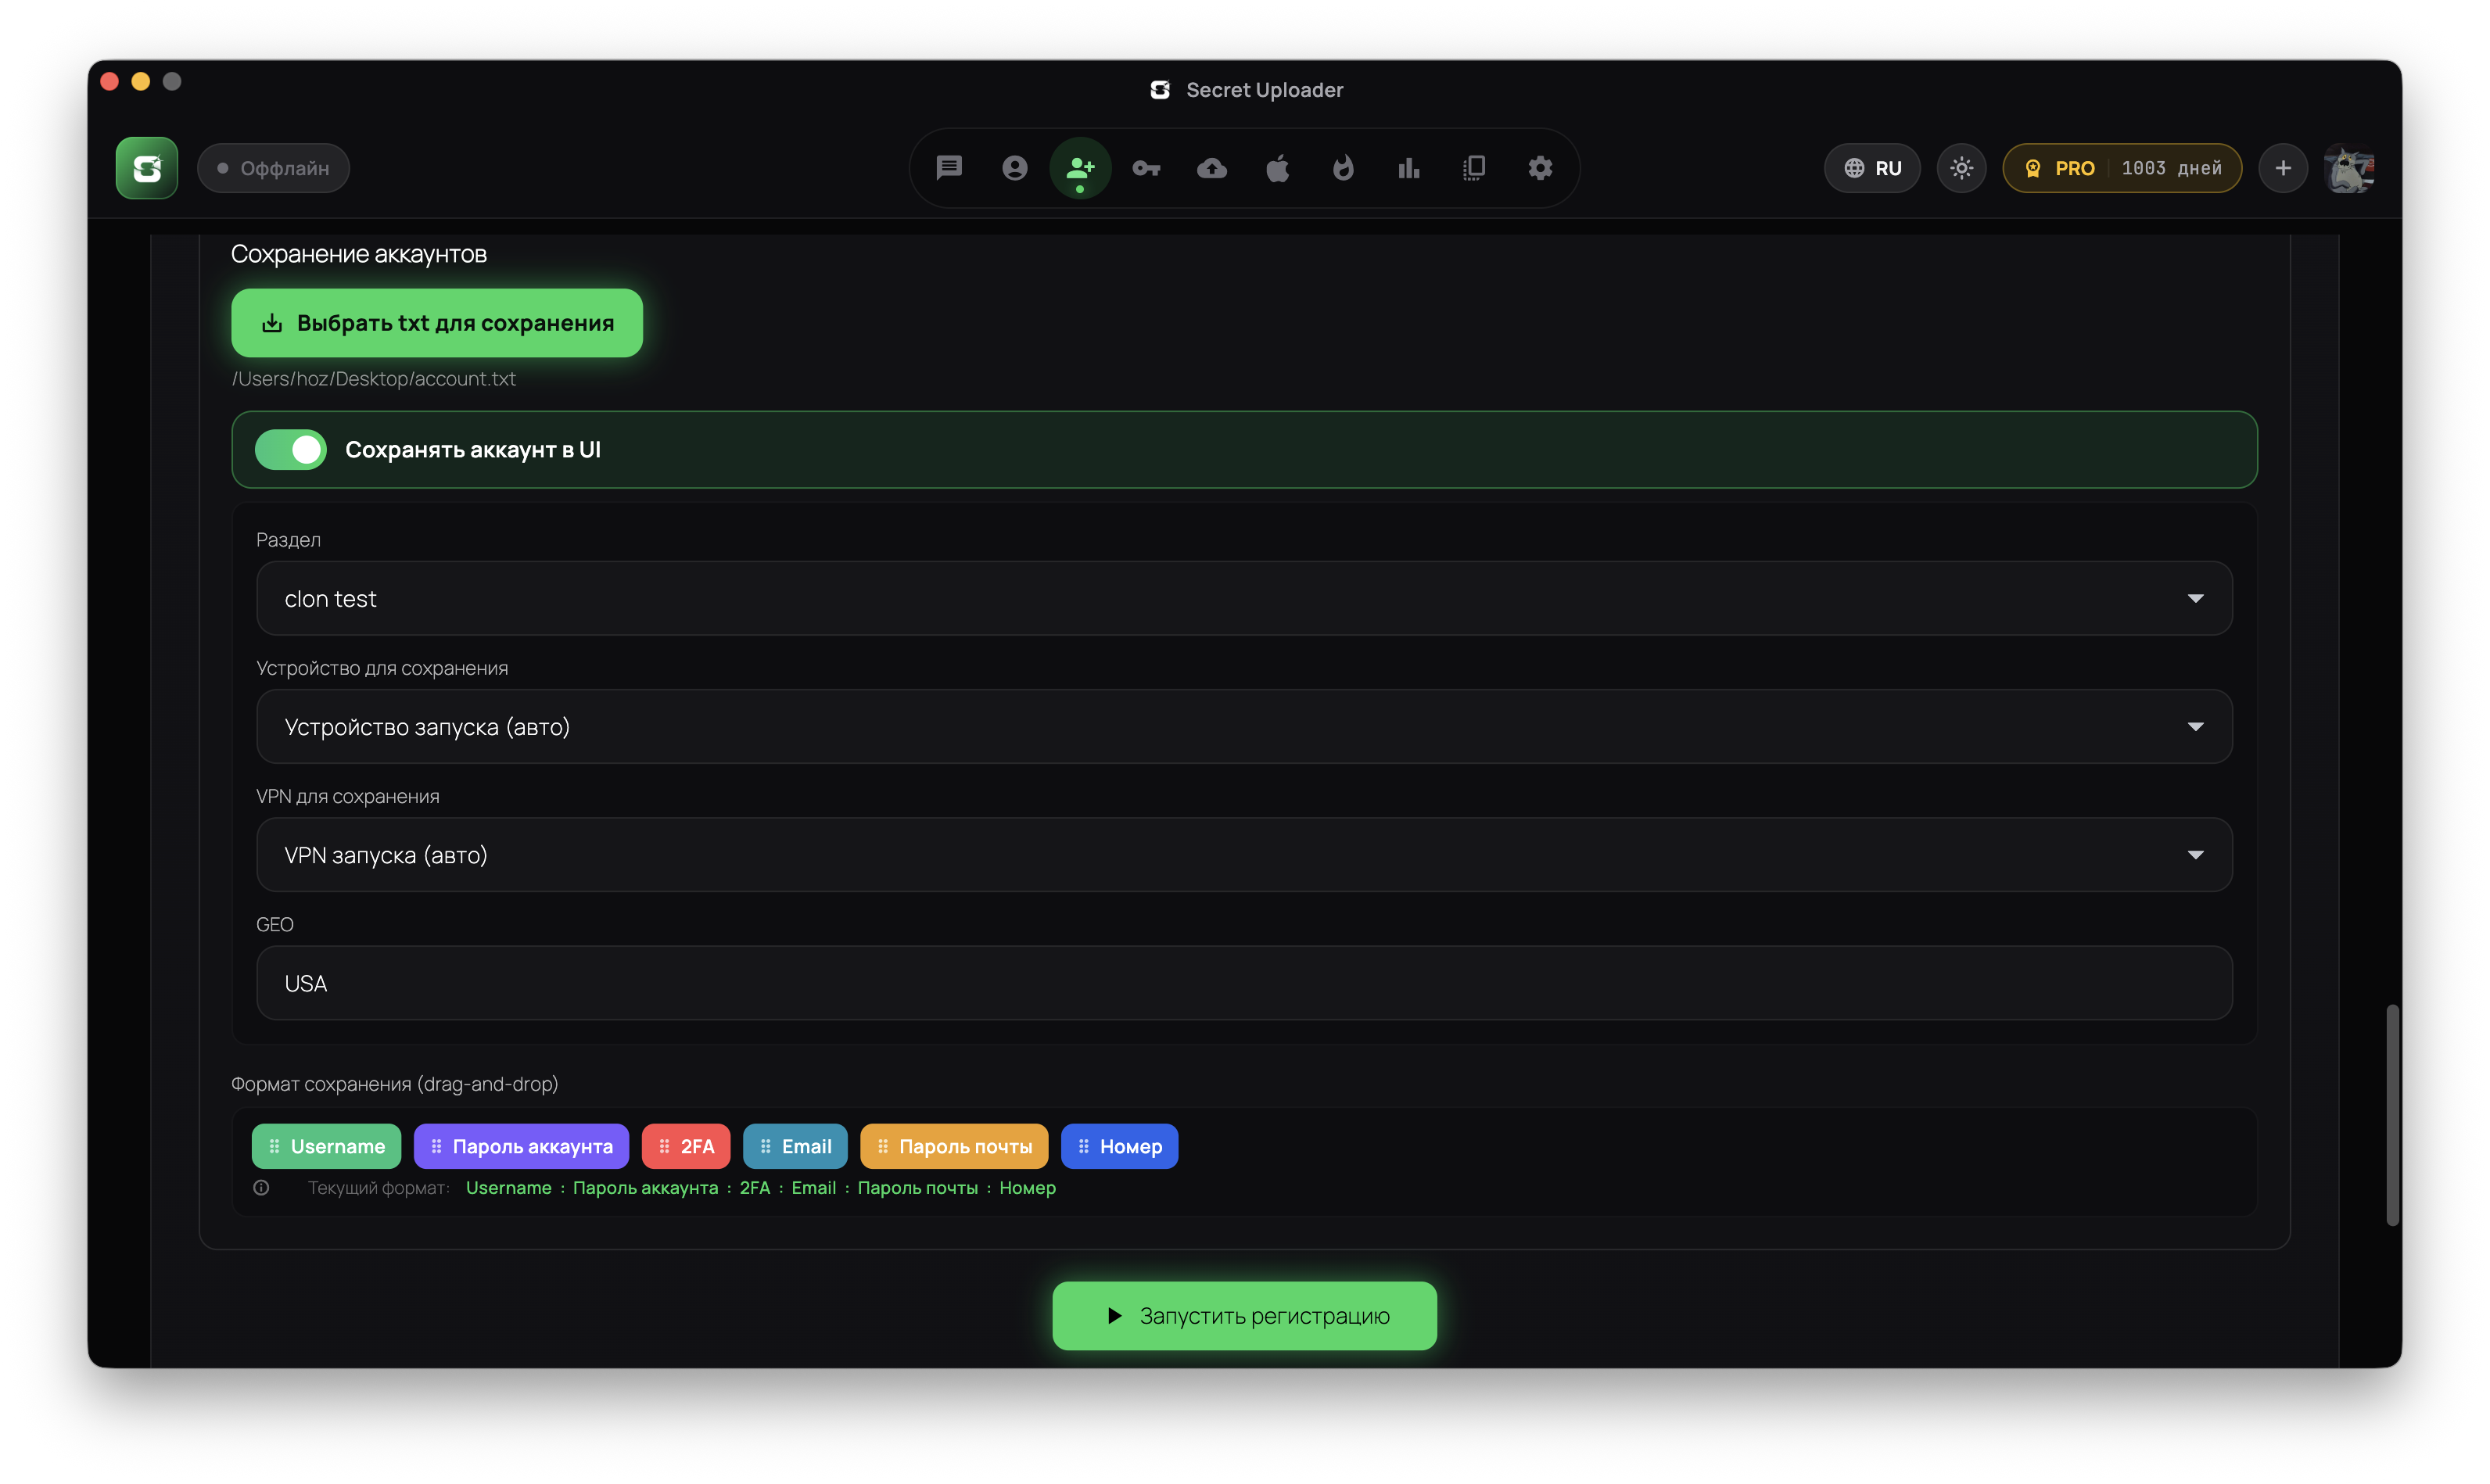Switch the RU language selector
Image resolution: width=2490 pixels, height=1484 pixels.
pyautogui.click(x=1872, y=168)
